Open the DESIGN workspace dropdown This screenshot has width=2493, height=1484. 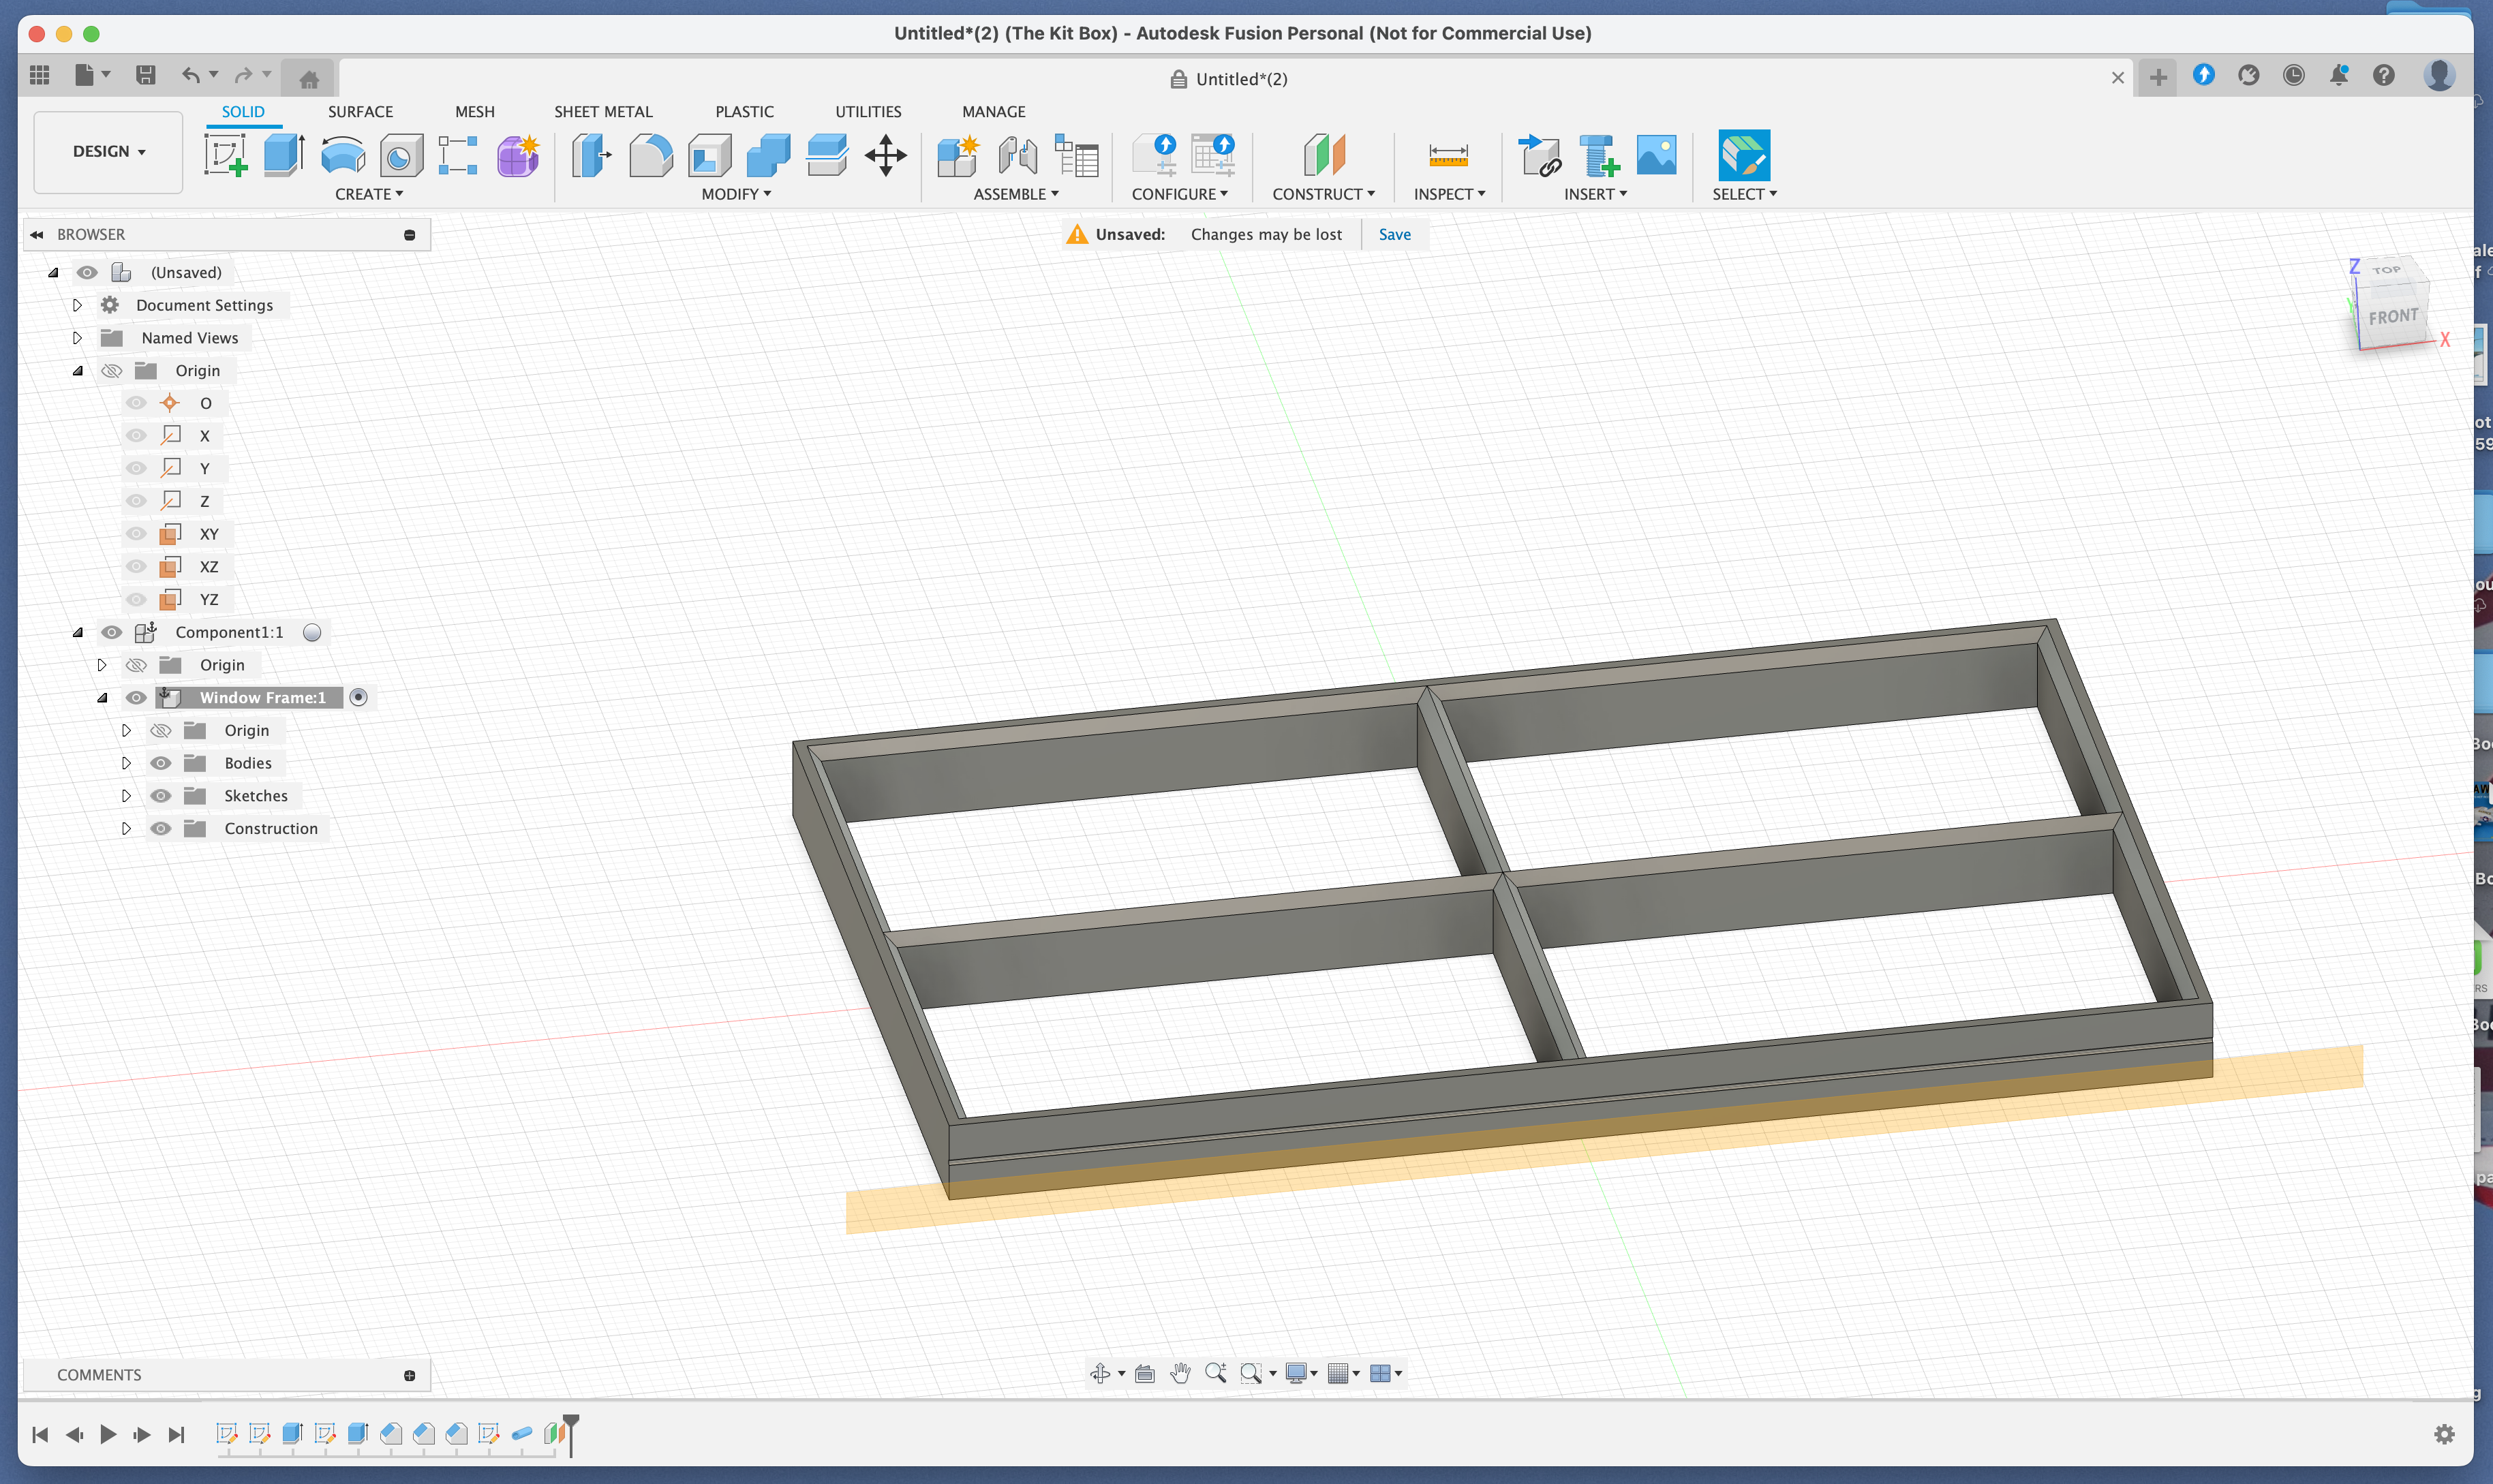tap(108, 151)
